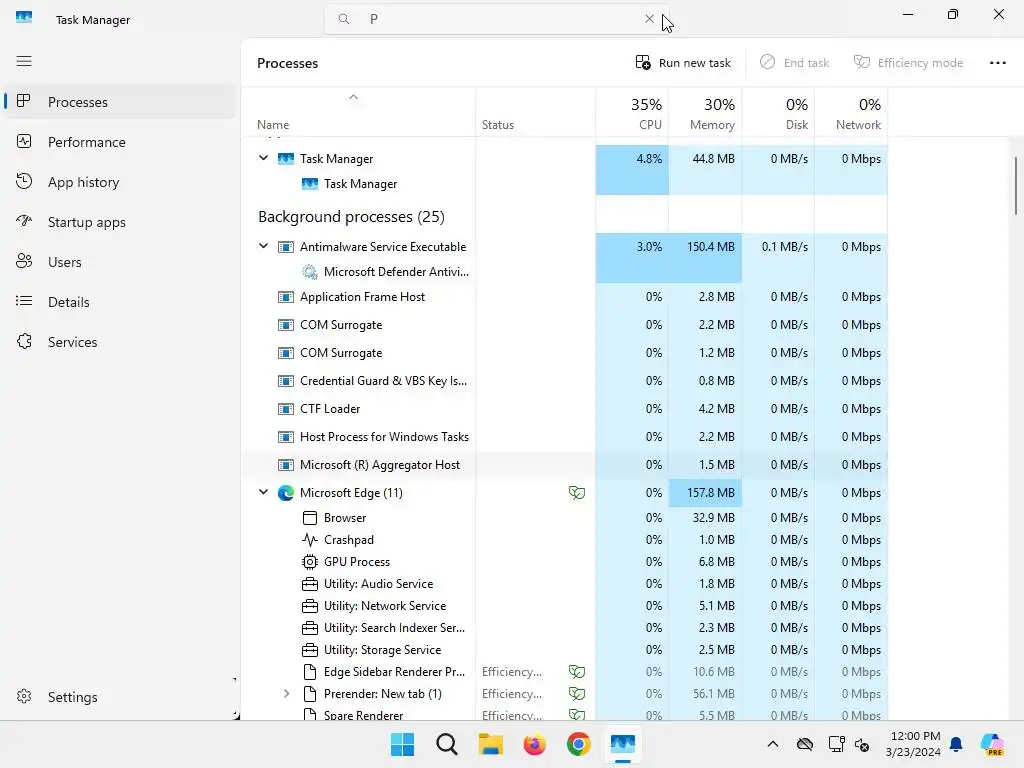This screenshot has width=1024, height=768.
Task: Click the process list vertical scrollbar
Action: 1016,185
